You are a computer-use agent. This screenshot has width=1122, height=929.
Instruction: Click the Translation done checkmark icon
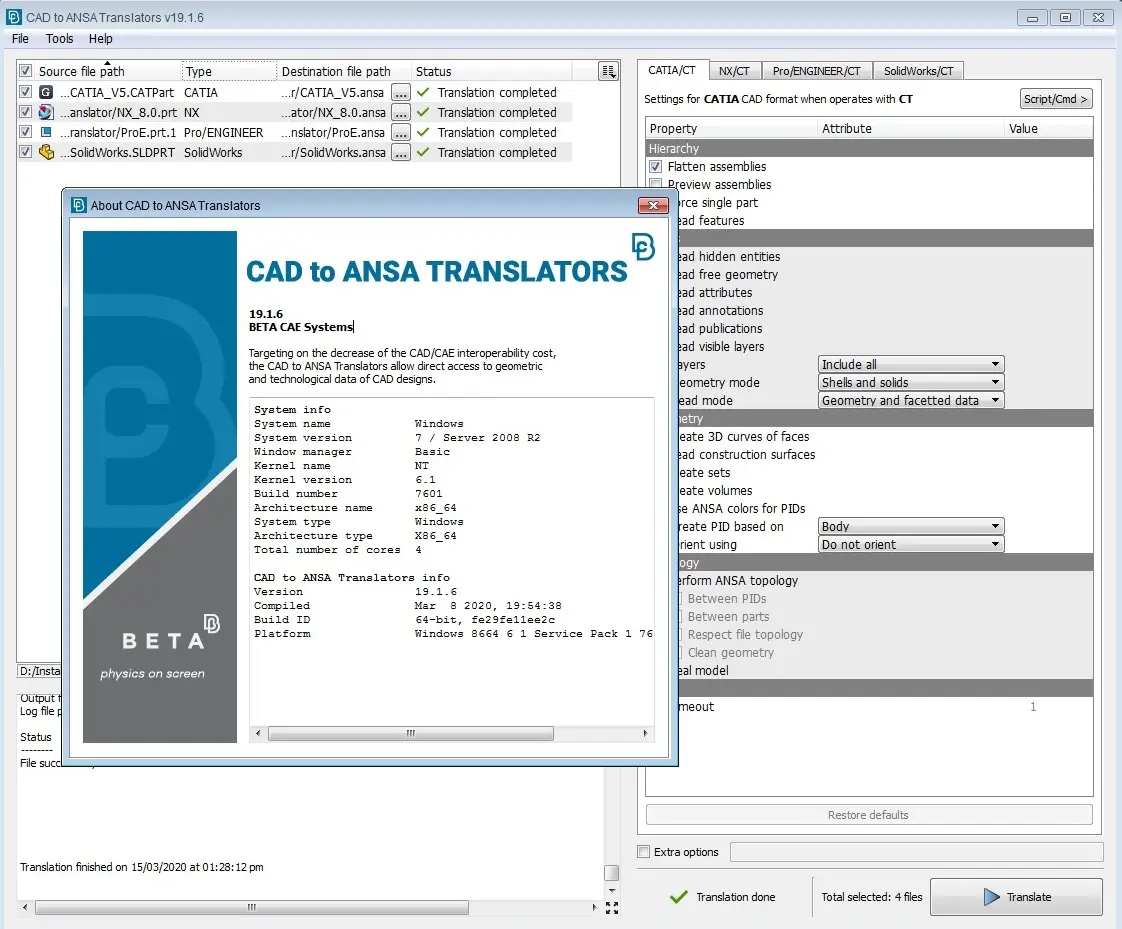[x=678, y=897]
